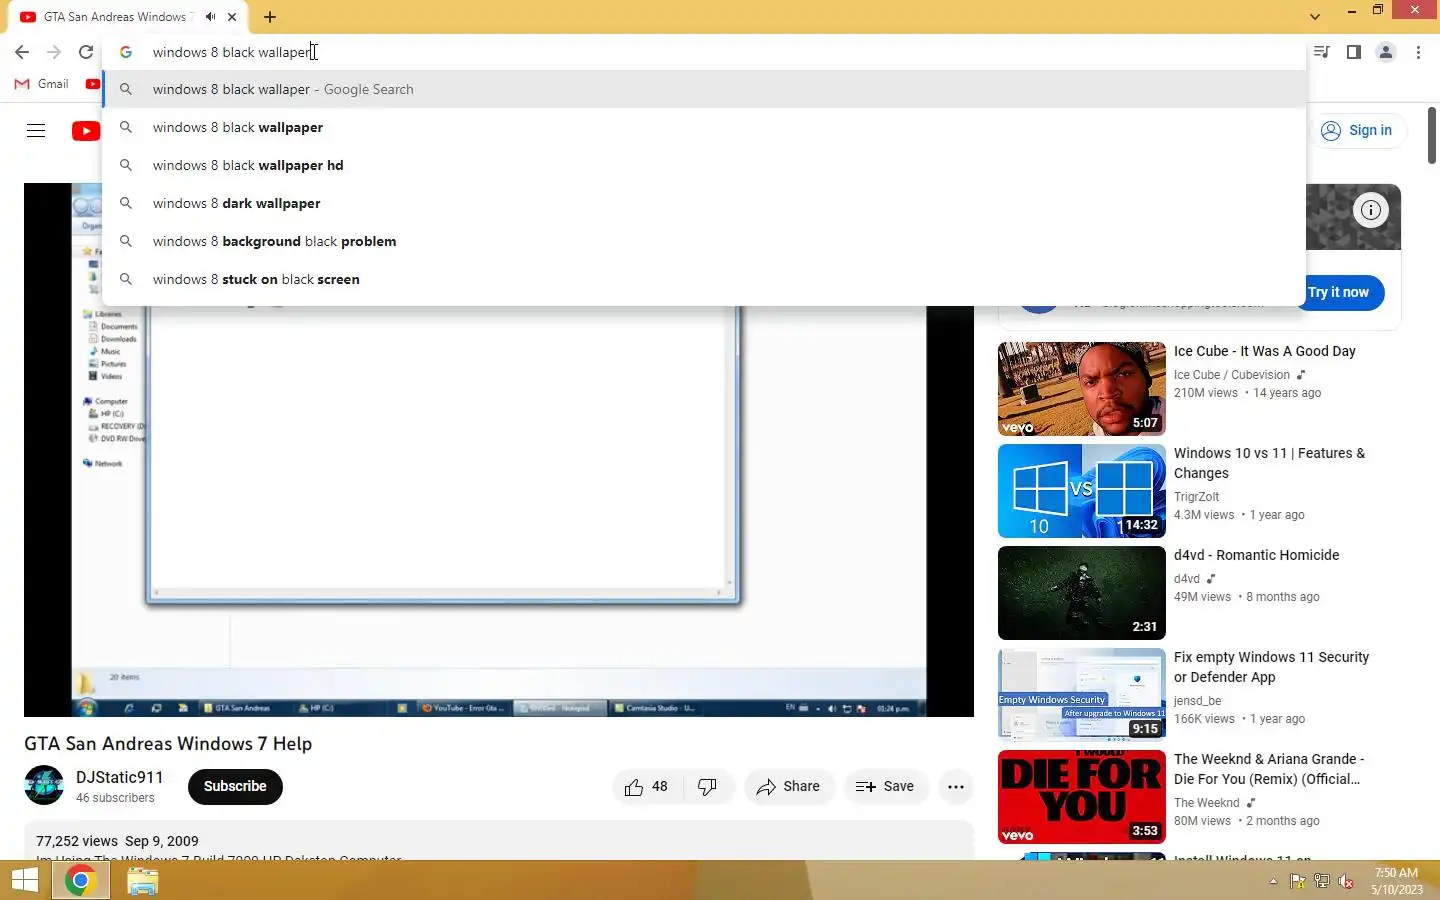This screenshot has height=900, width=1440.
Task: Mute the tab using the speaker icon
Action: pos(211,17)
